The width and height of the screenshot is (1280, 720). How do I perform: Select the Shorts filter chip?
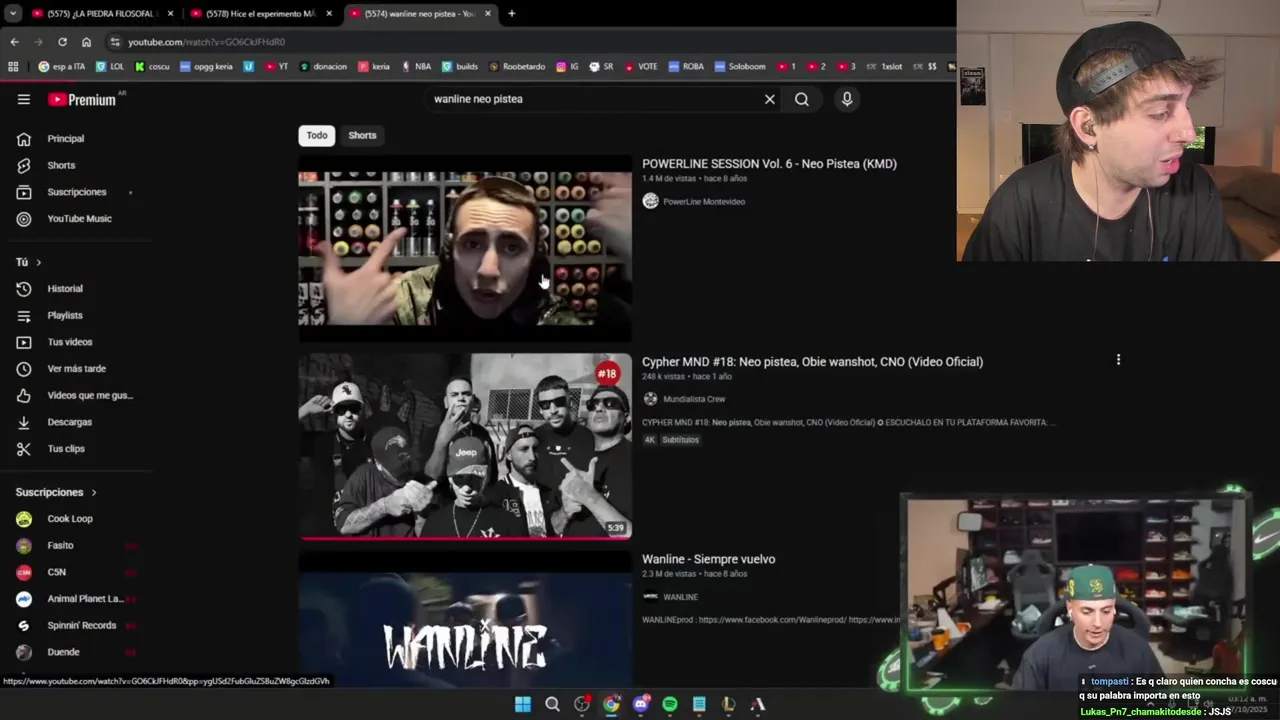coord(362,135)
